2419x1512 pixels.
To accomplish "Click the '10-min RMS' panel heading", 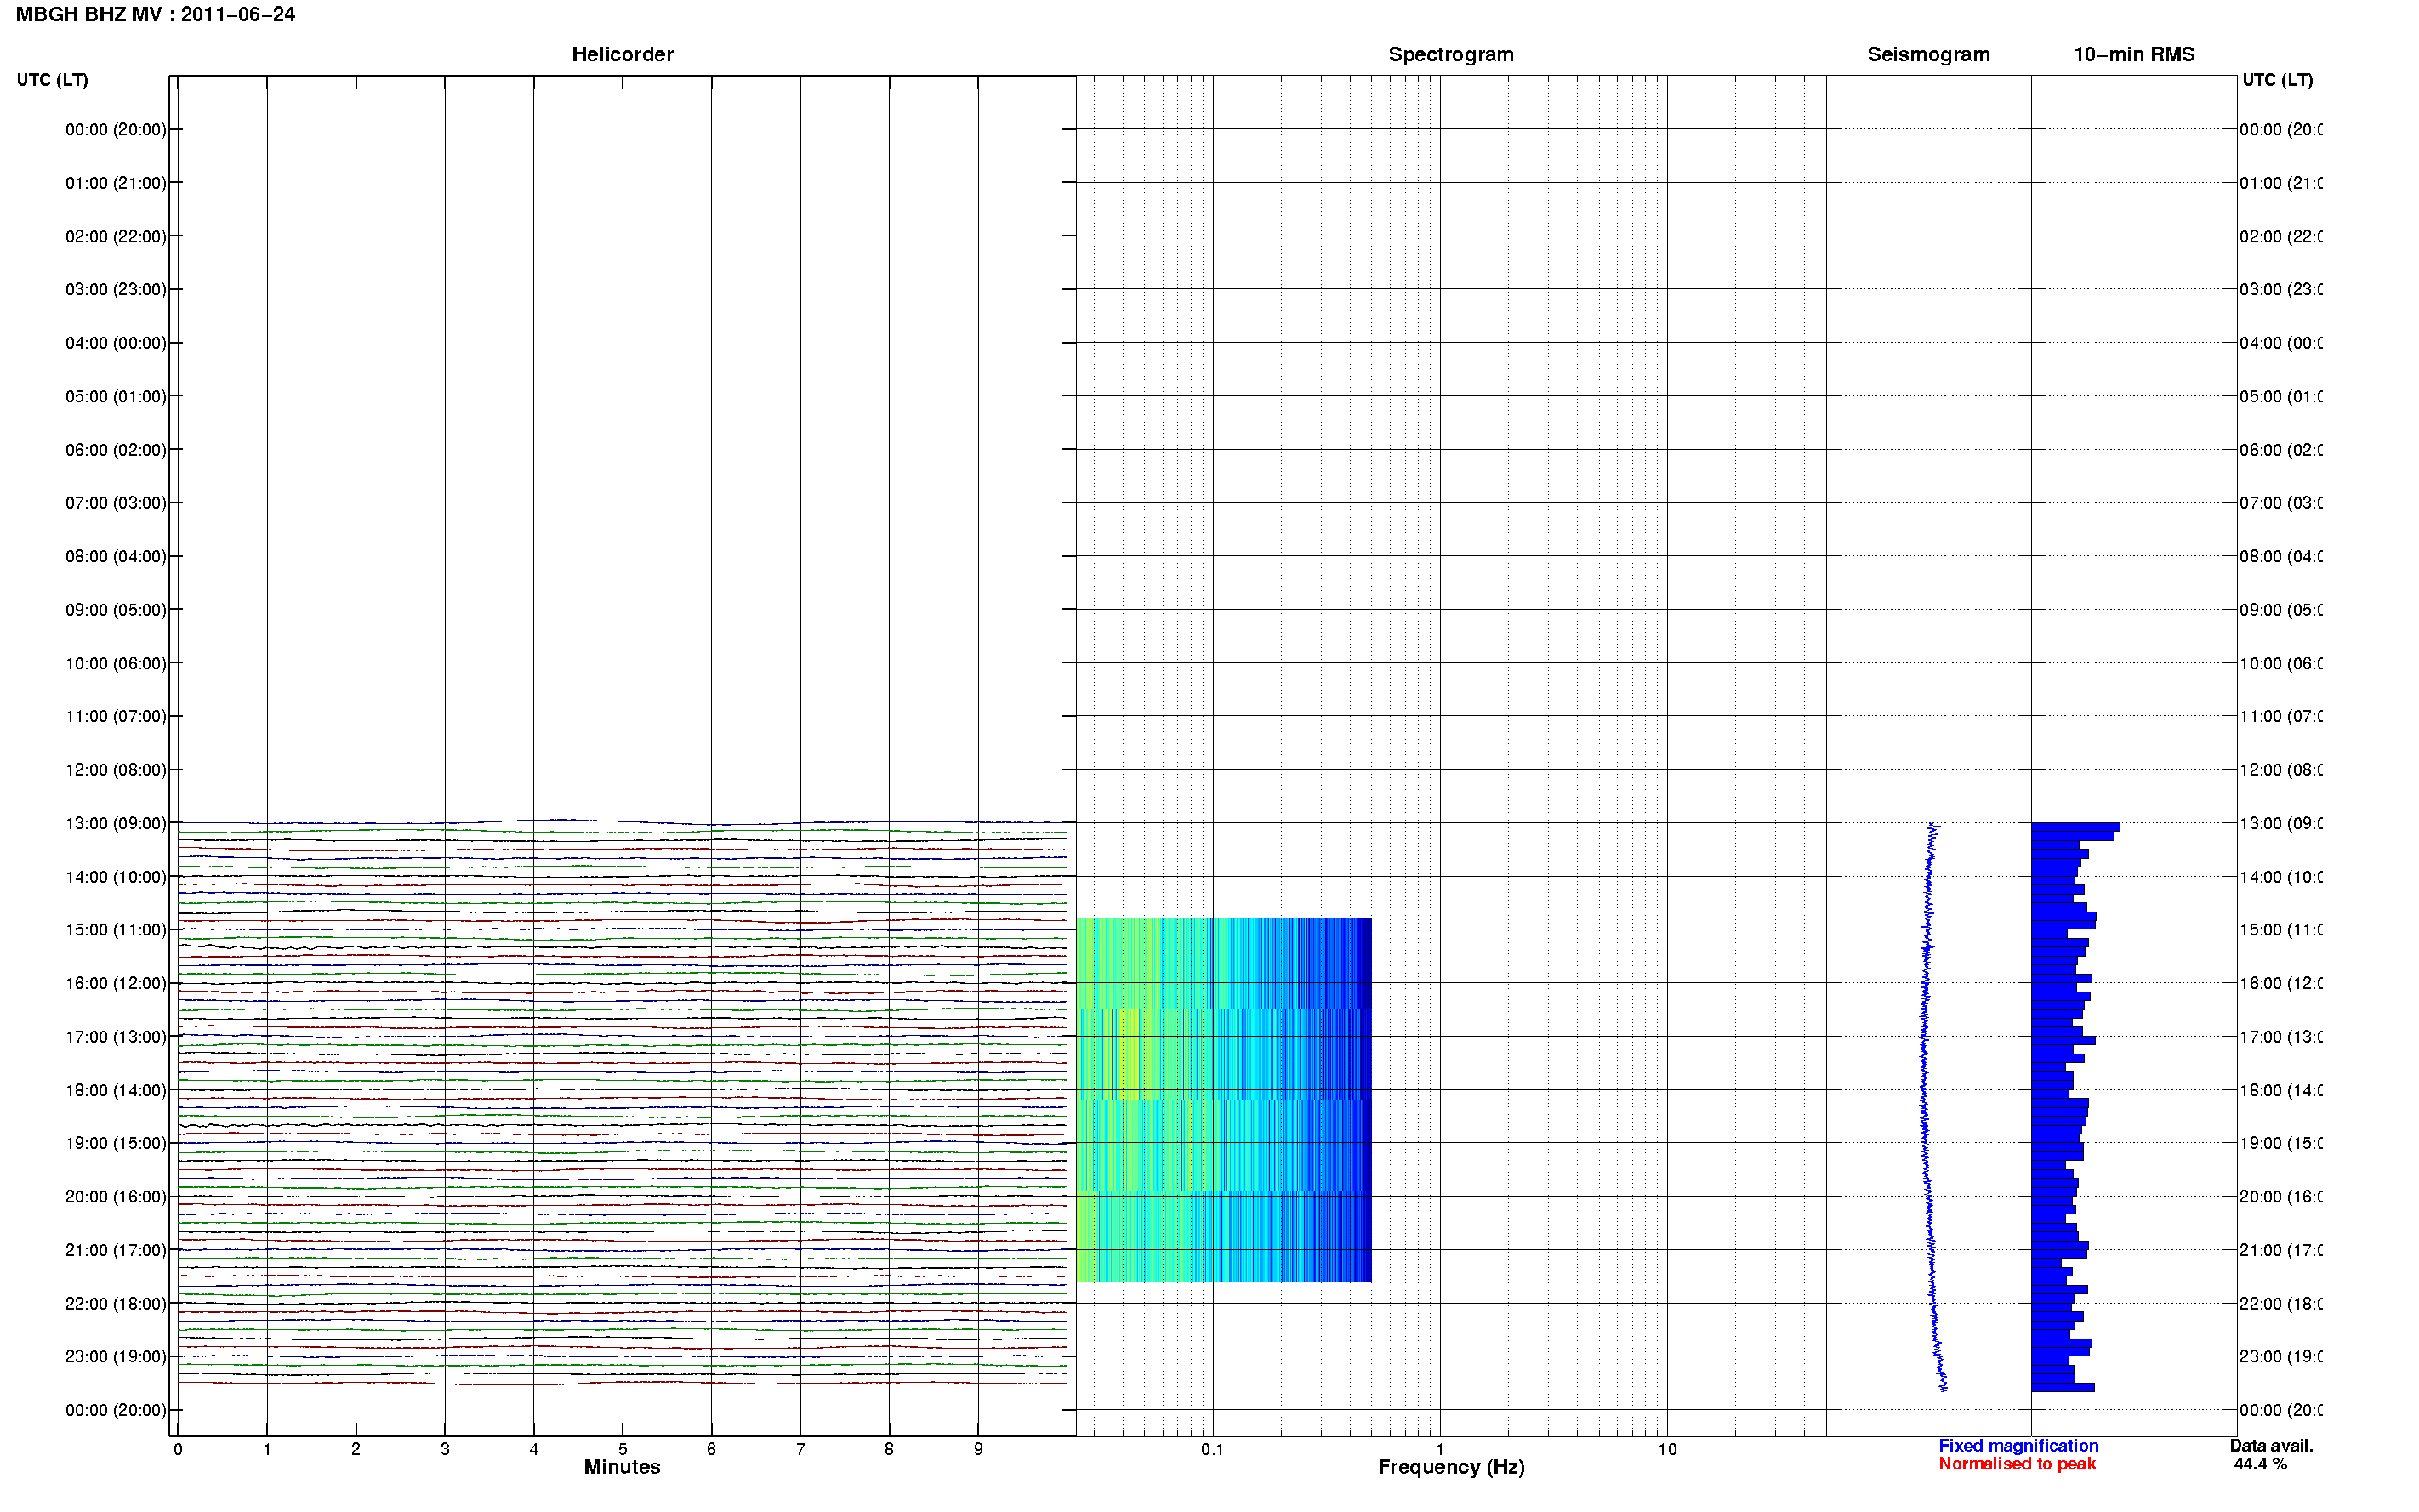I will 2133,55.
